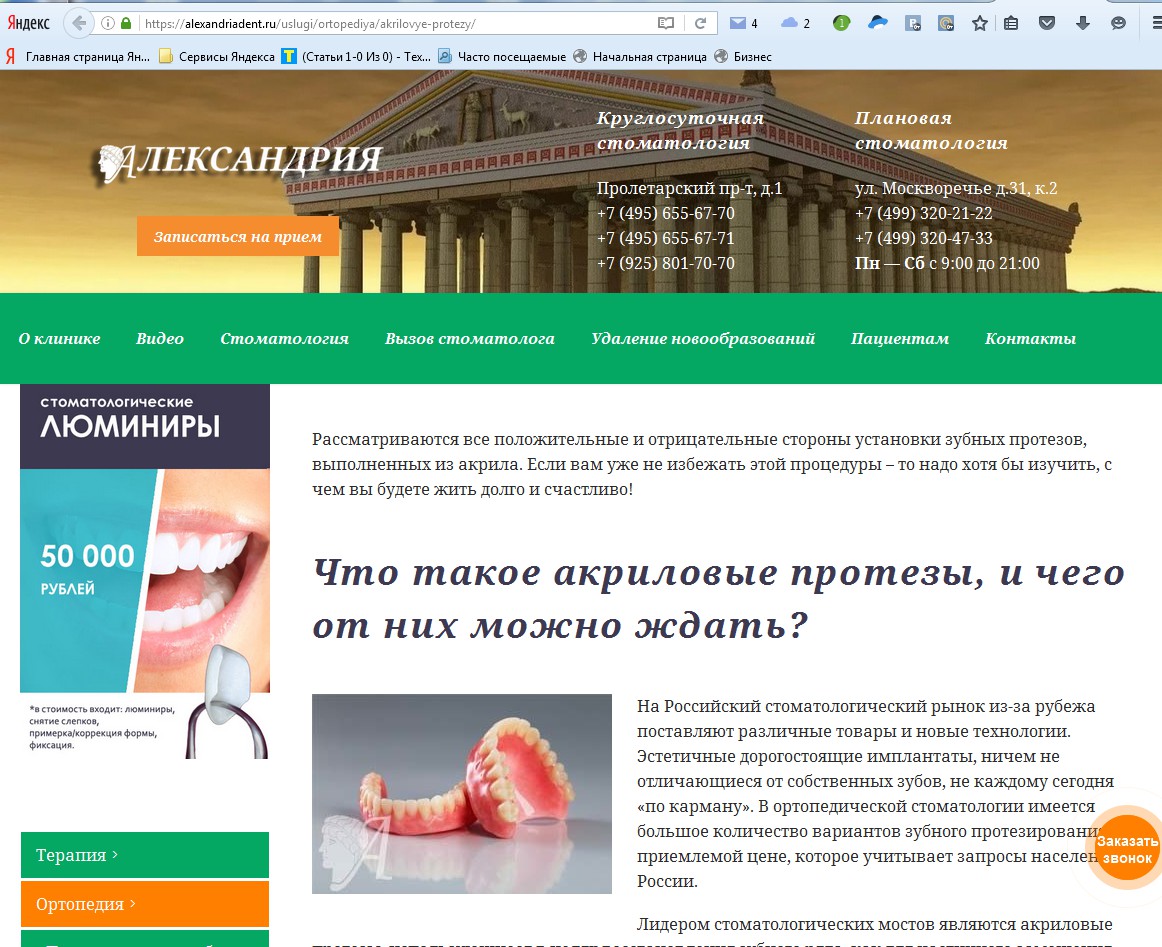The width and height of the screenshot is (1162, 947).
Task: Open the О клинике menu item
Action: 59,339
